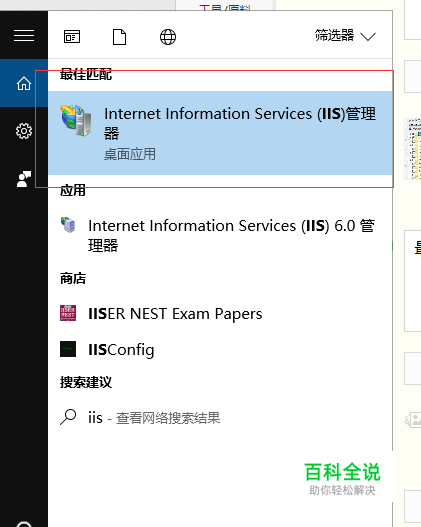Launch Internet Information Services (IIS)管理器 best match

tap(220, 133)
